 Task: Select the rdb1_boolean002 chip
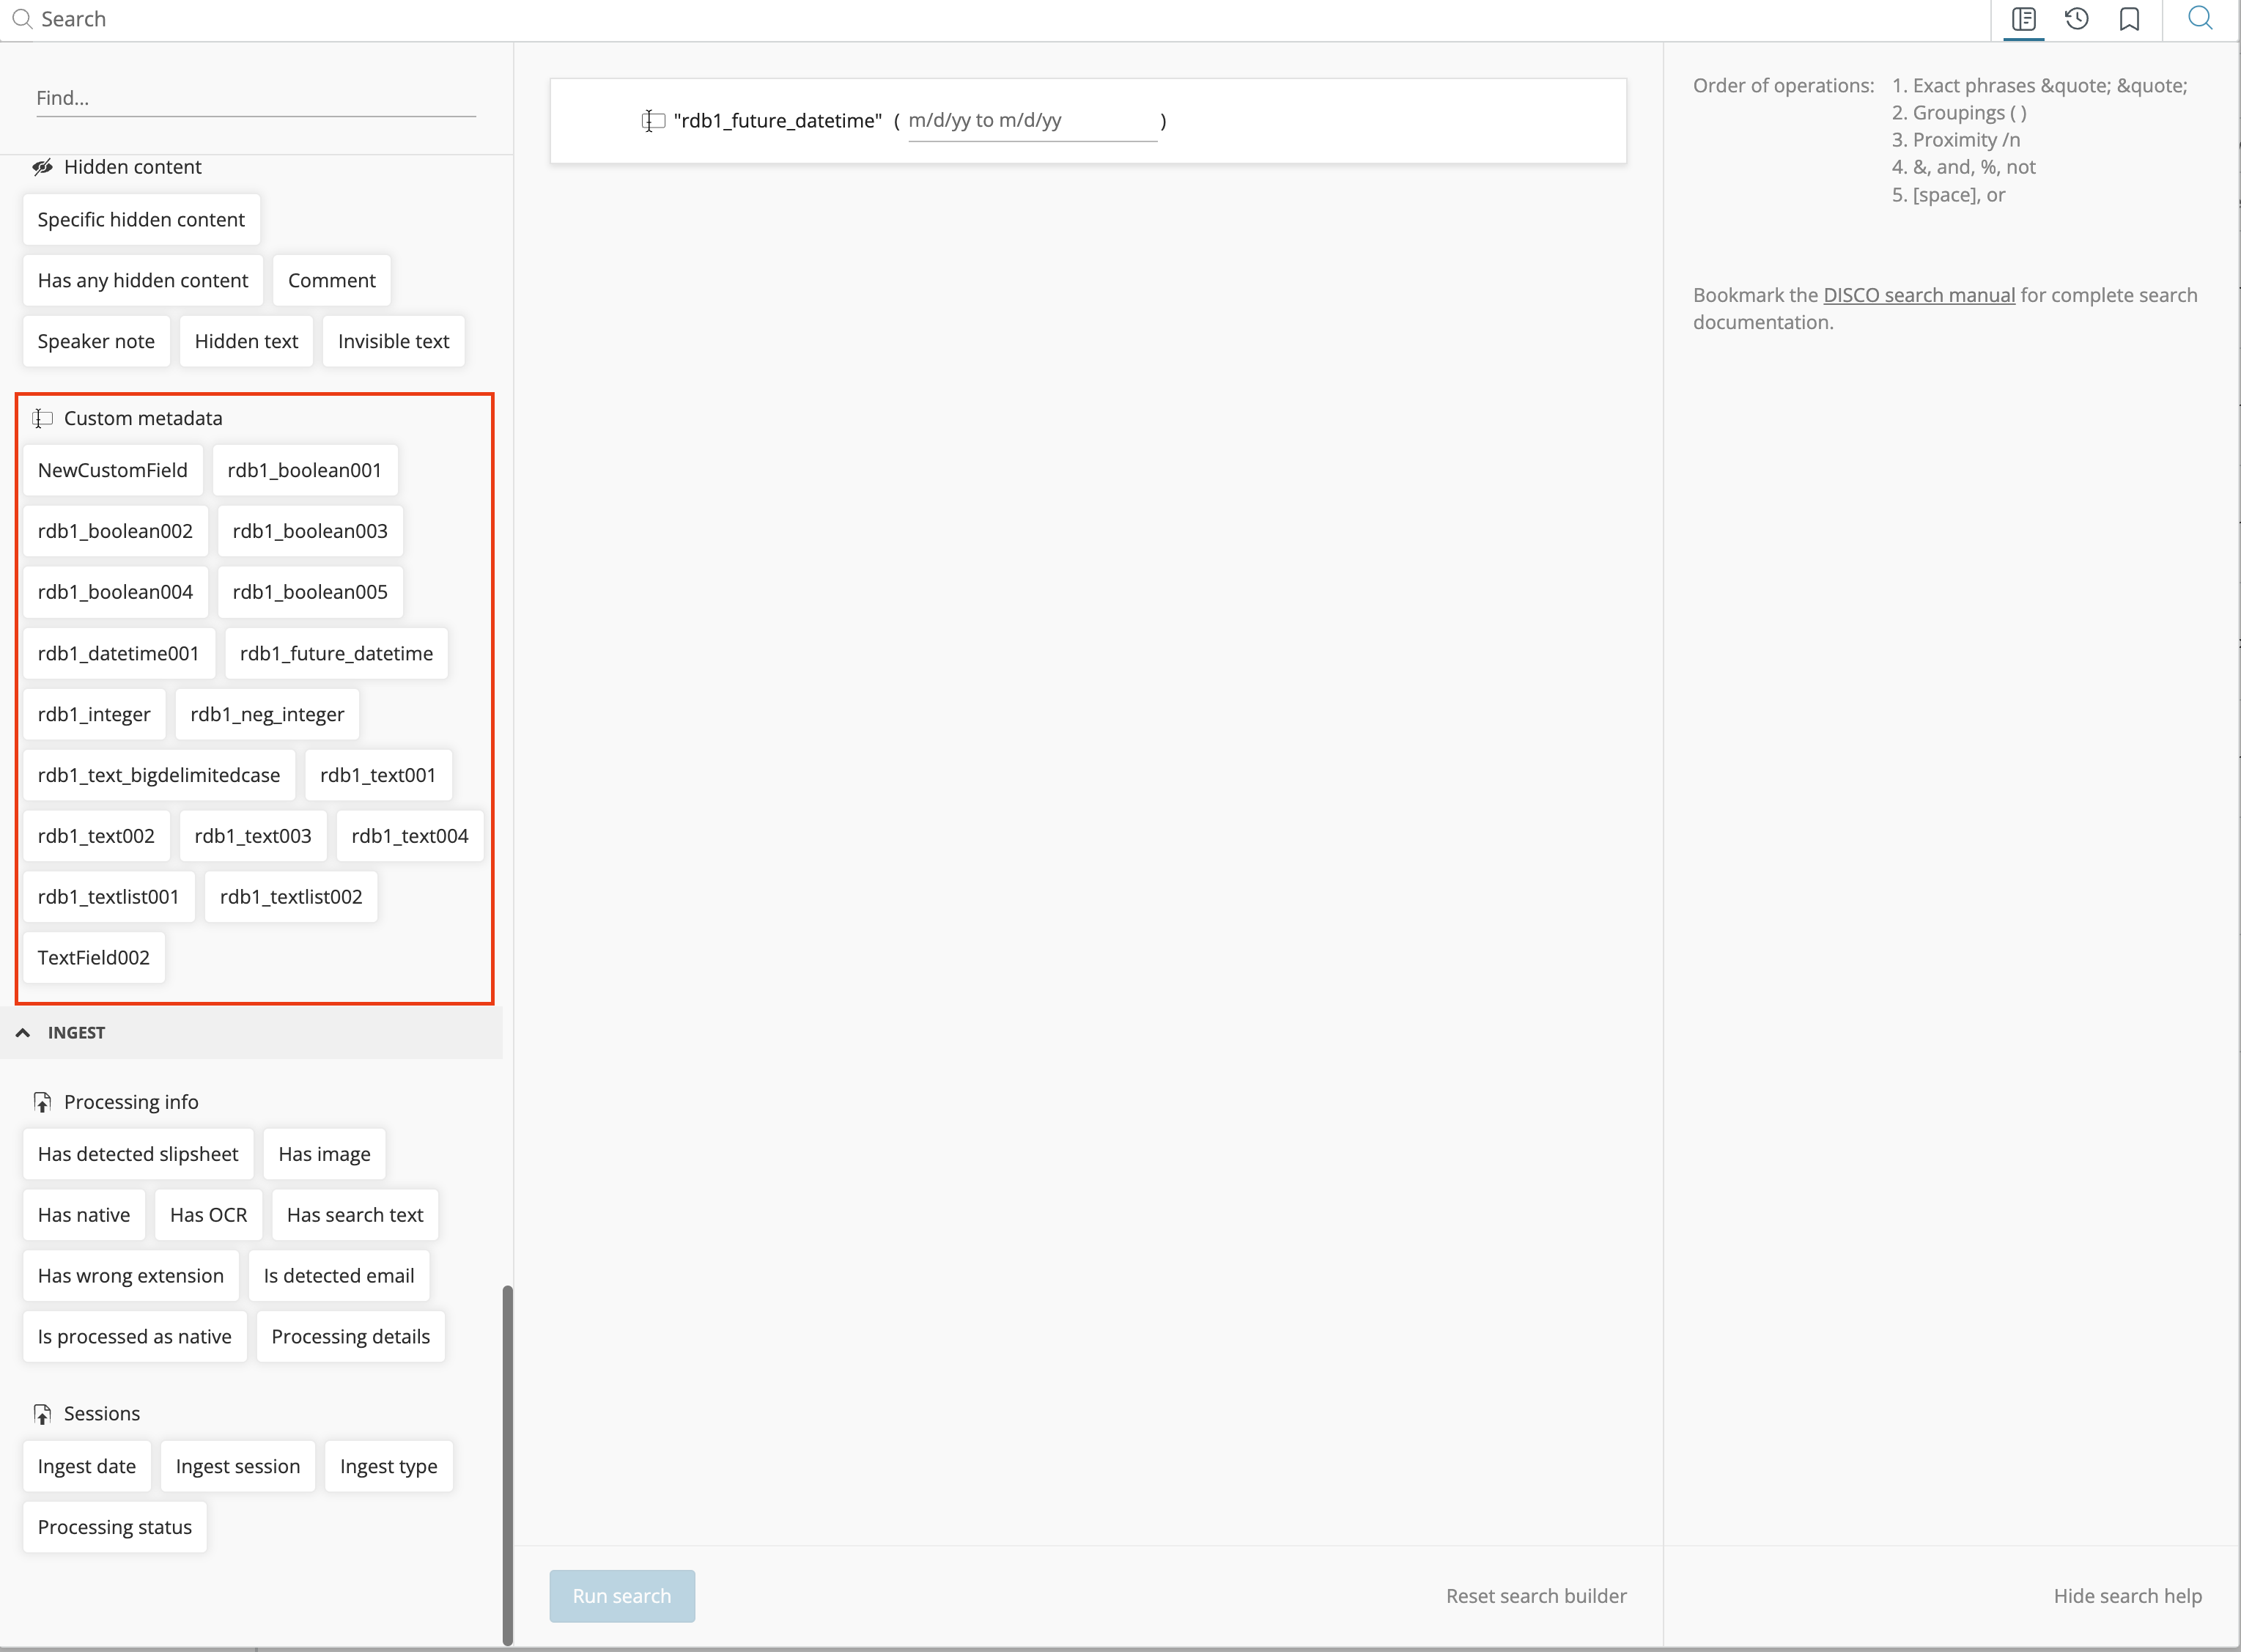tap(115, 531)
